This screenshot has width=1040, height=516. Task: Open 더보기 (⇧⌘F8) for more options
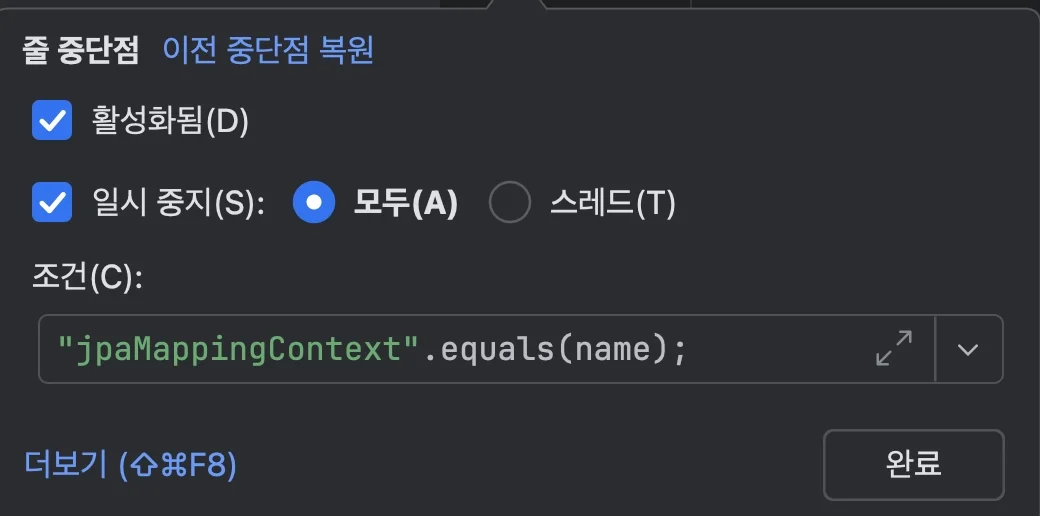click(130, 464)
